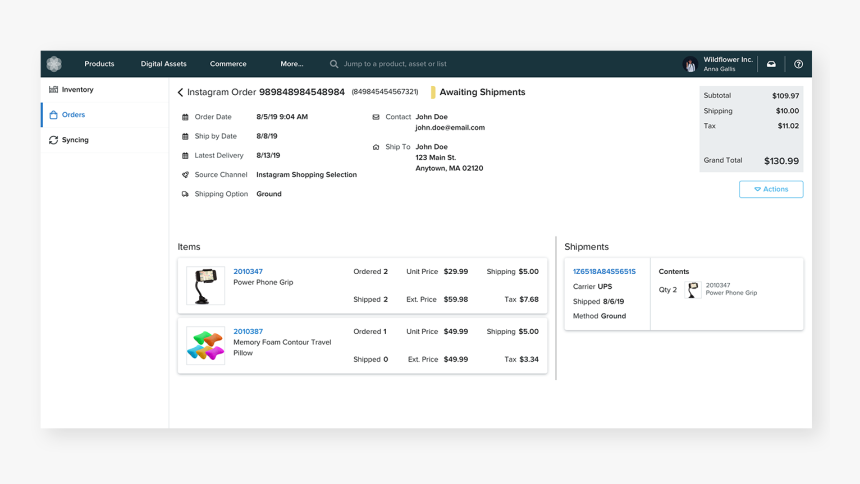Click the Syncing sidebar icon
This screenshot has height=484, width=860.
pos(53,140)
